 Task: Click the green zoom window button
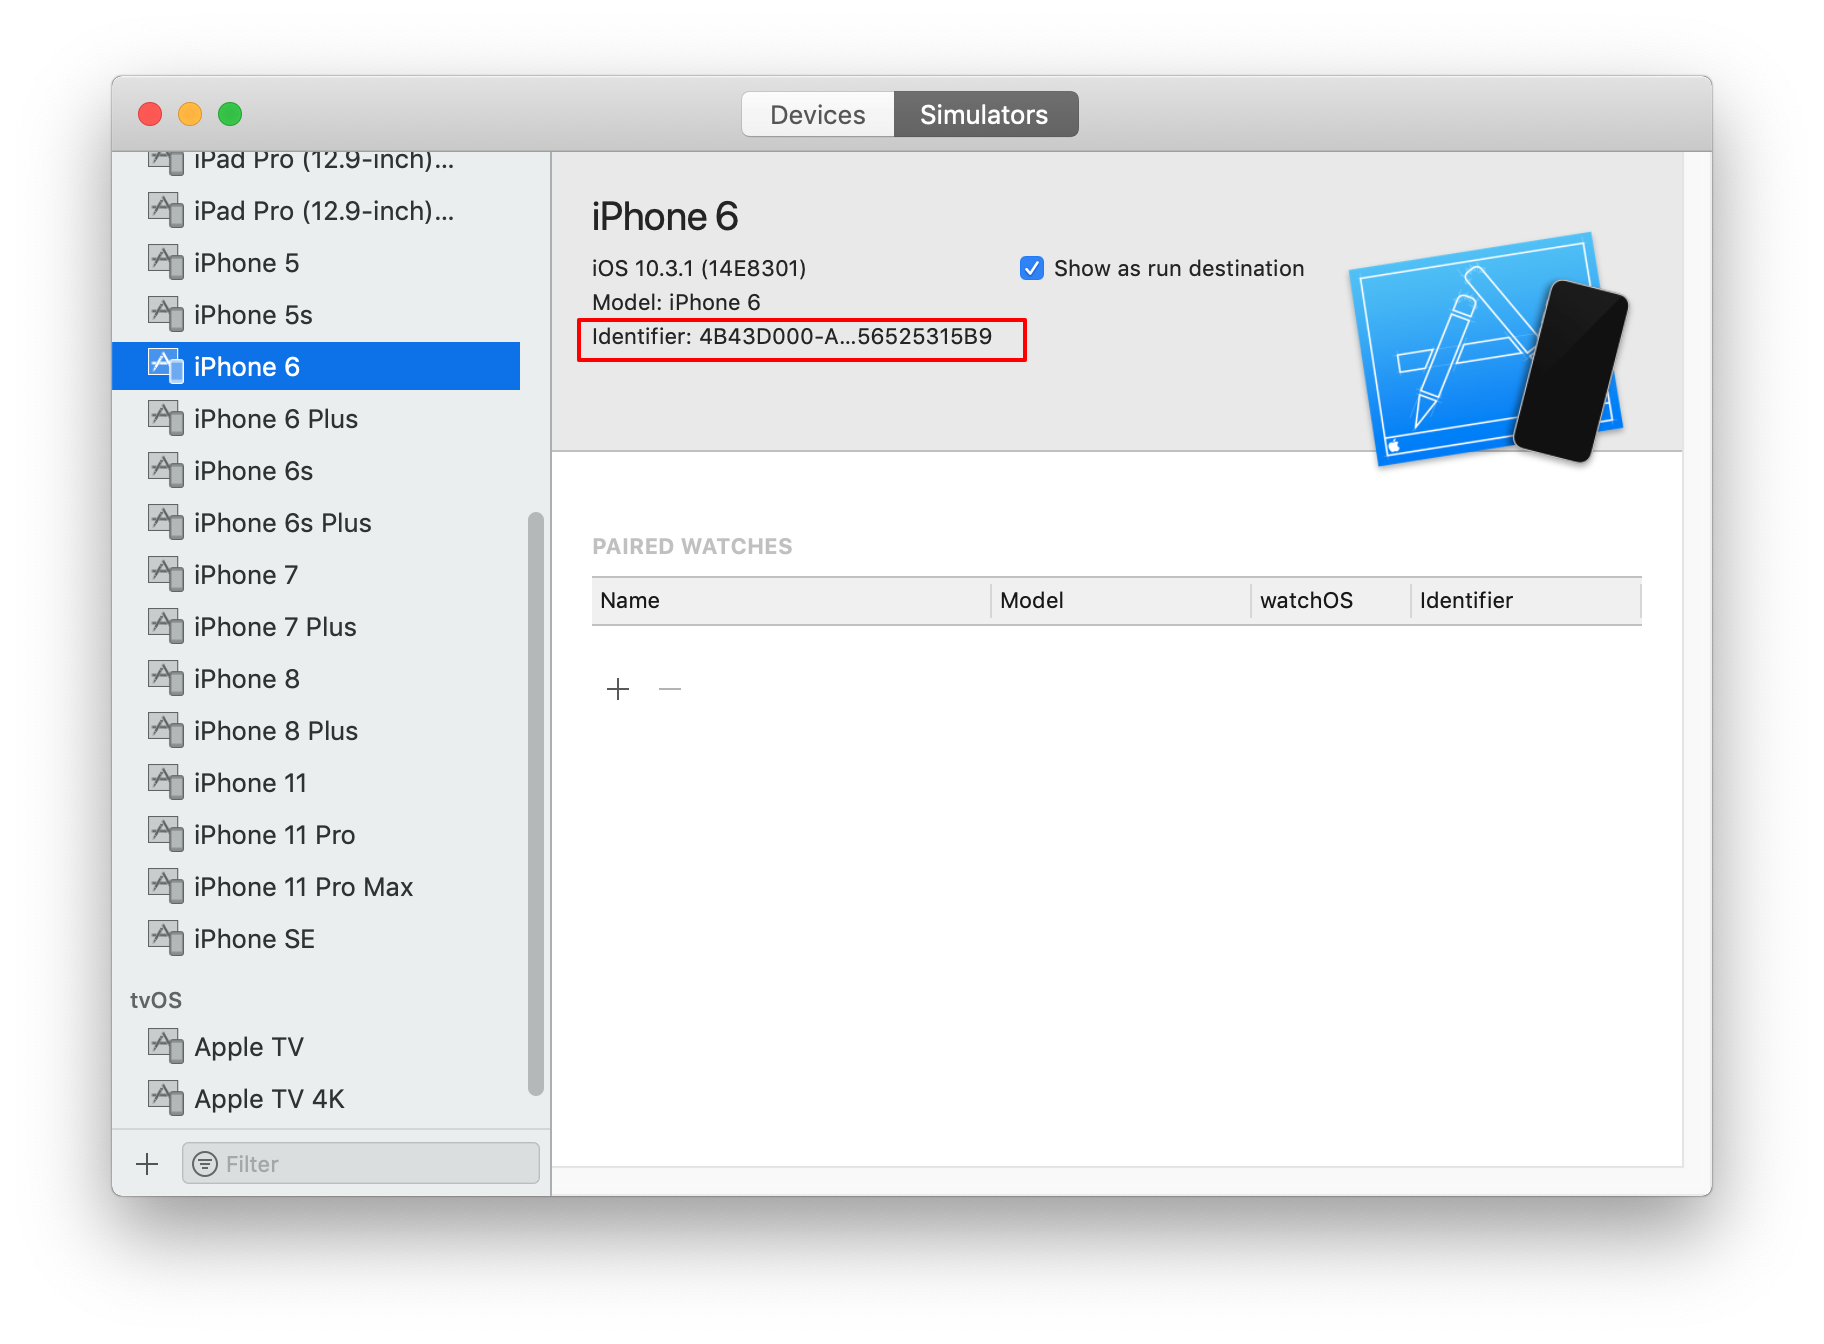[x=230, y=114]
